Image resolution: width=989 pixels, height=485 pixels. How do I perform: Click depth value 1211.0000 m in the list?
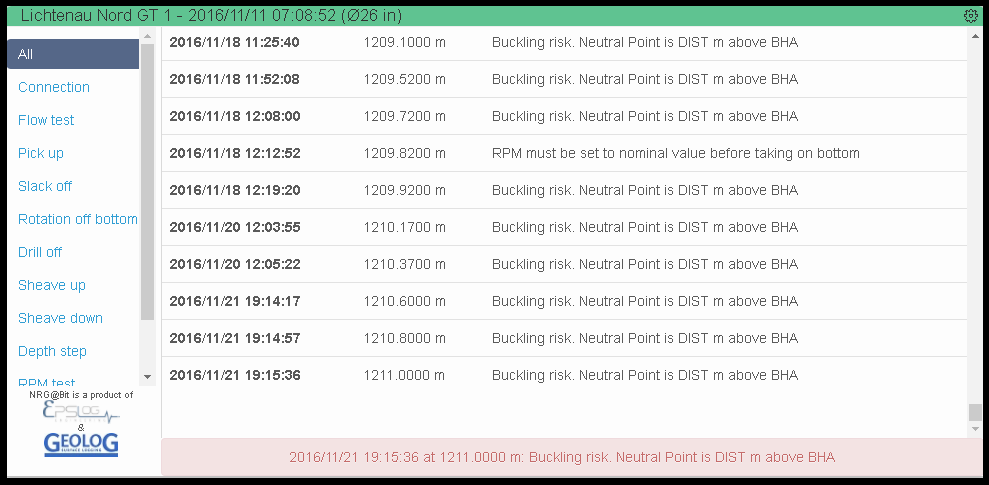(x=404, y=375)
